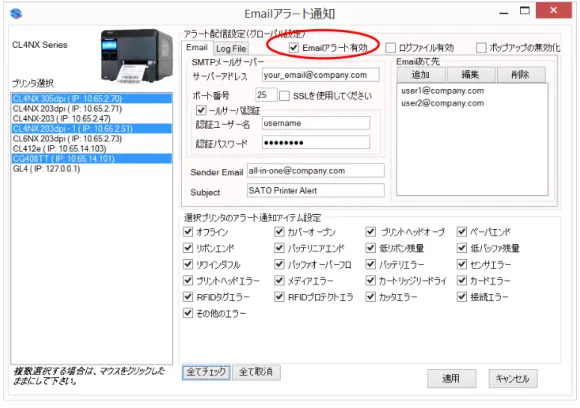Close the Emailアラート通知 window
580x408 pixels.
pos(553,10)
